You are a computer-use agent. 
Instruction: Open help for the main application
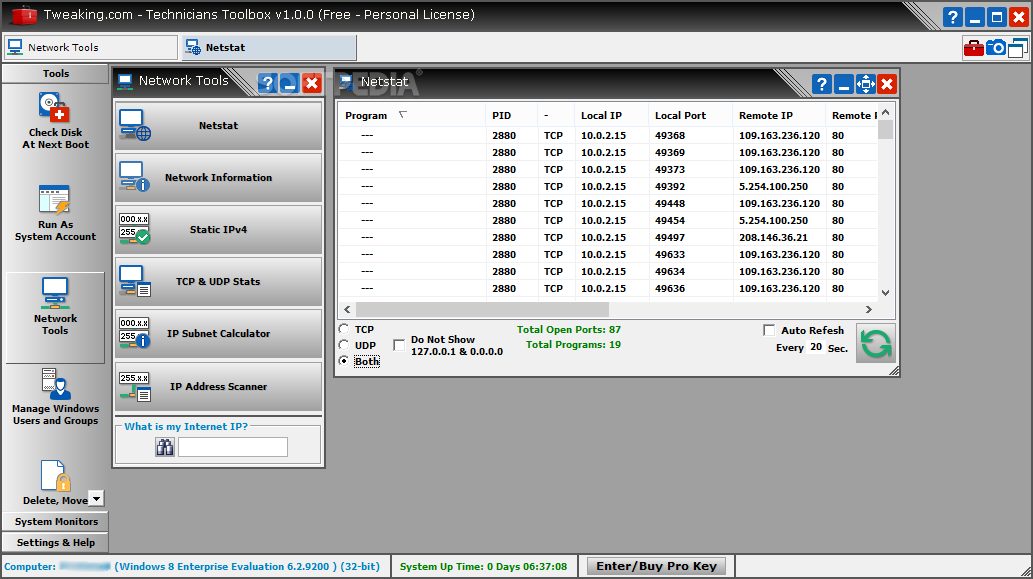(952, 17)
